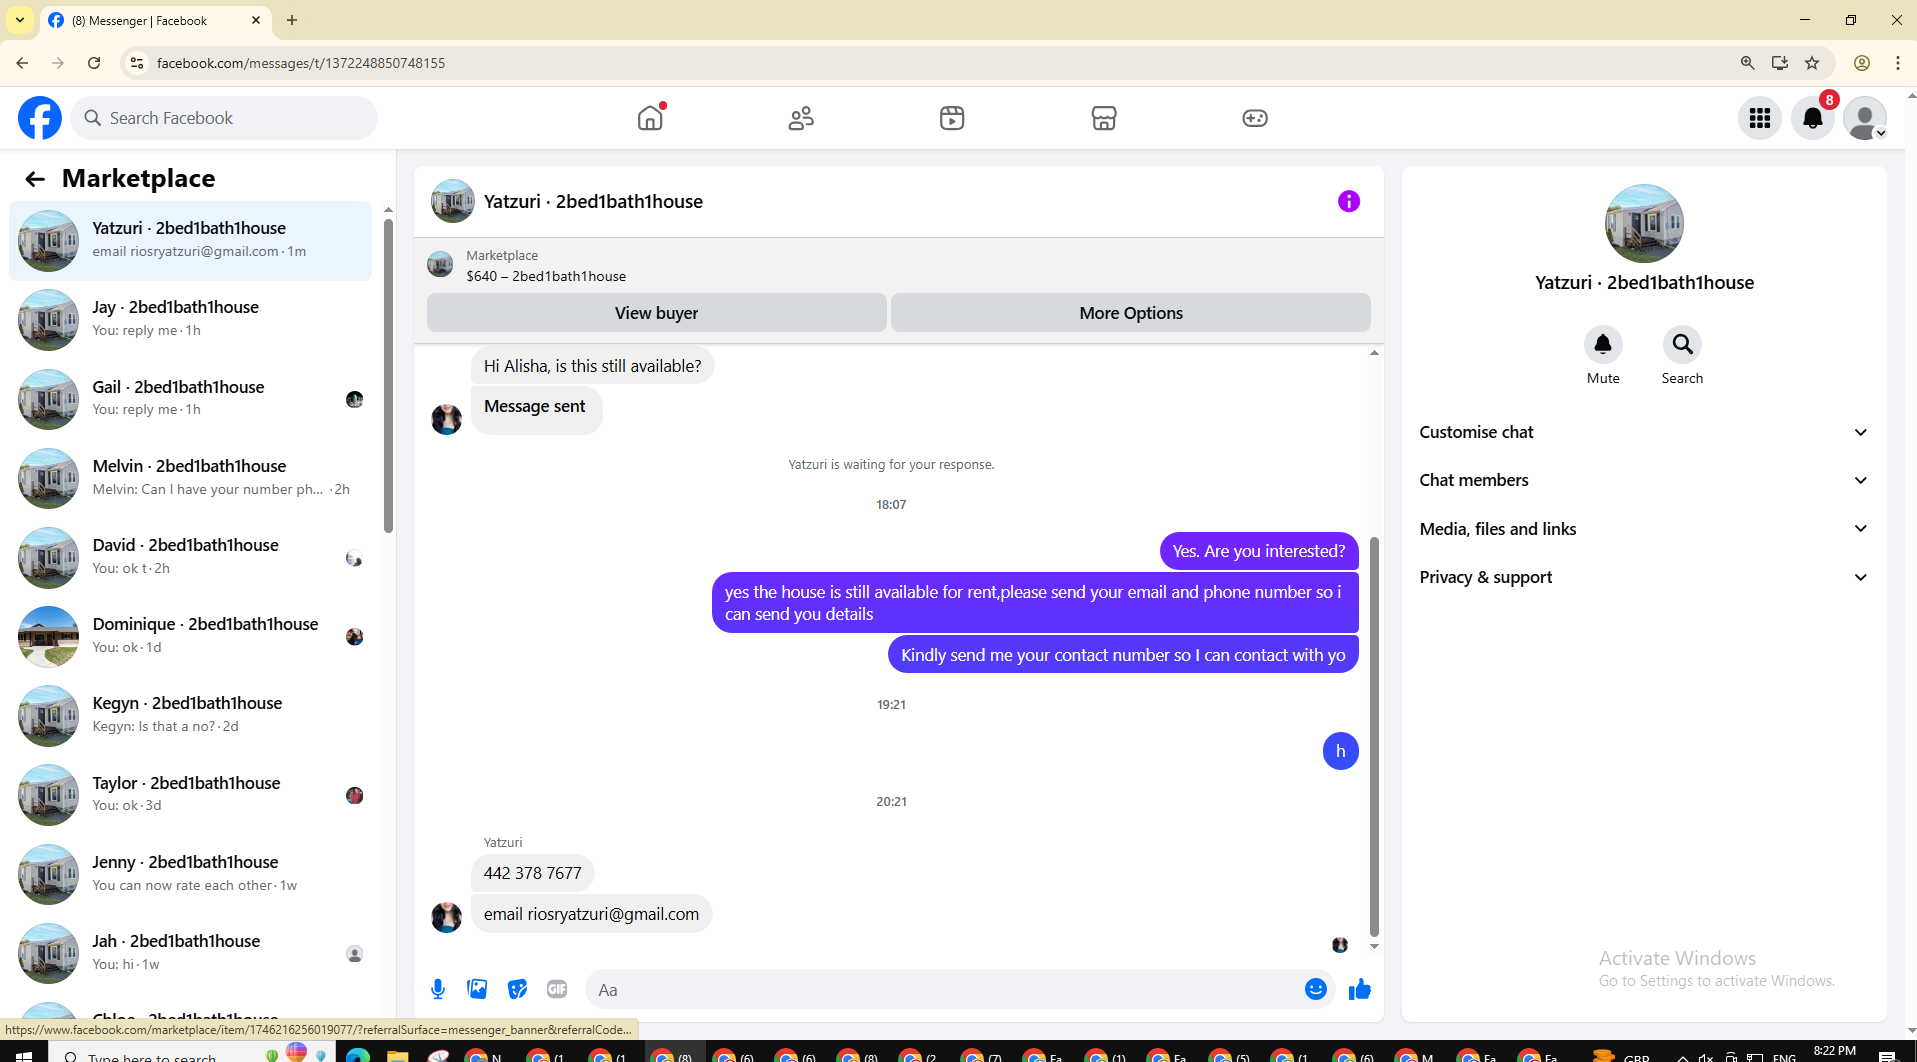This screenshot has height=1062, width=1917.
Task: Open the browser zoom magnifier icon
Action: [x=1748, y=63]
